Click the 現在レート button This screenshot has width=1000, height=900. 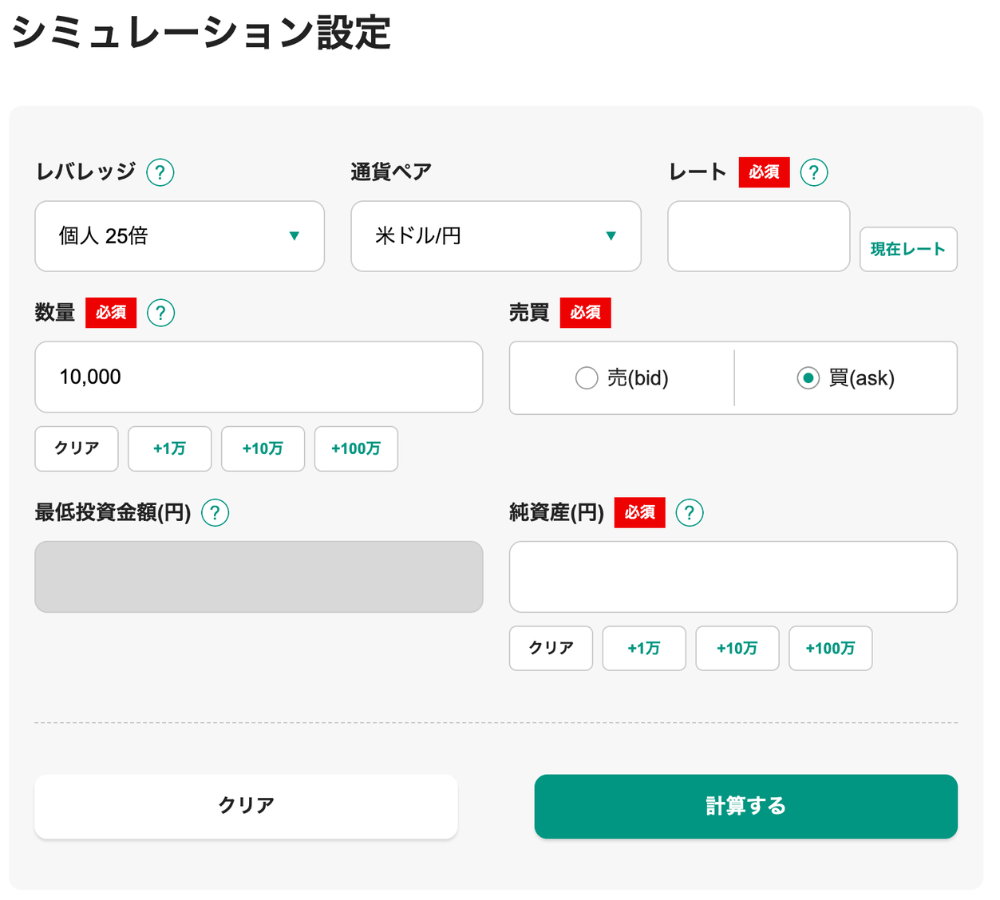[908, 249]
